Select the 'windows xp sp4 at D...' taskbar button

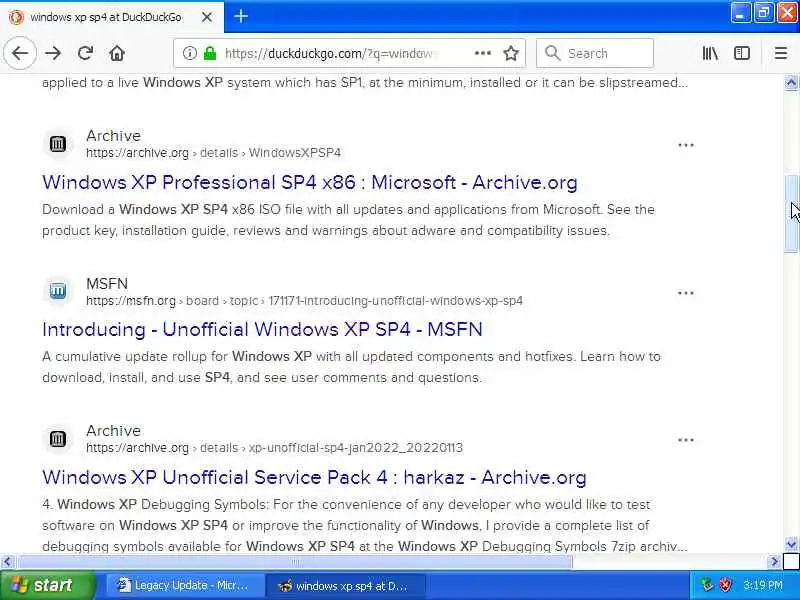coord(346,585)
